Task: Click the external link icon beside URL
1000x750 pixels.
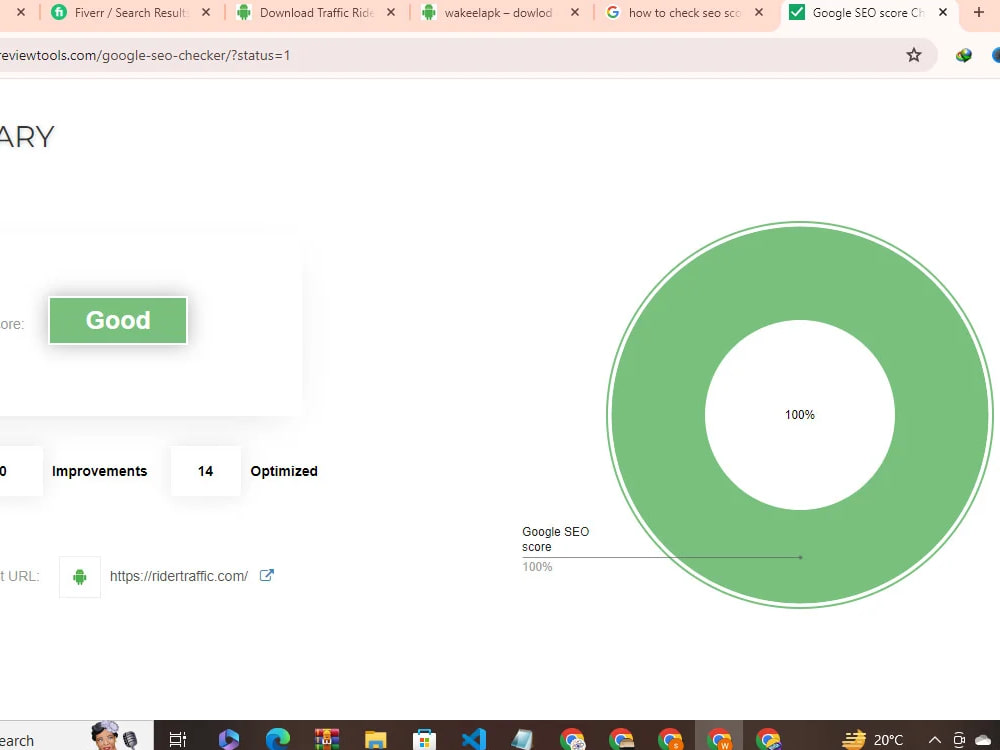Action: (x=267, y=575)
